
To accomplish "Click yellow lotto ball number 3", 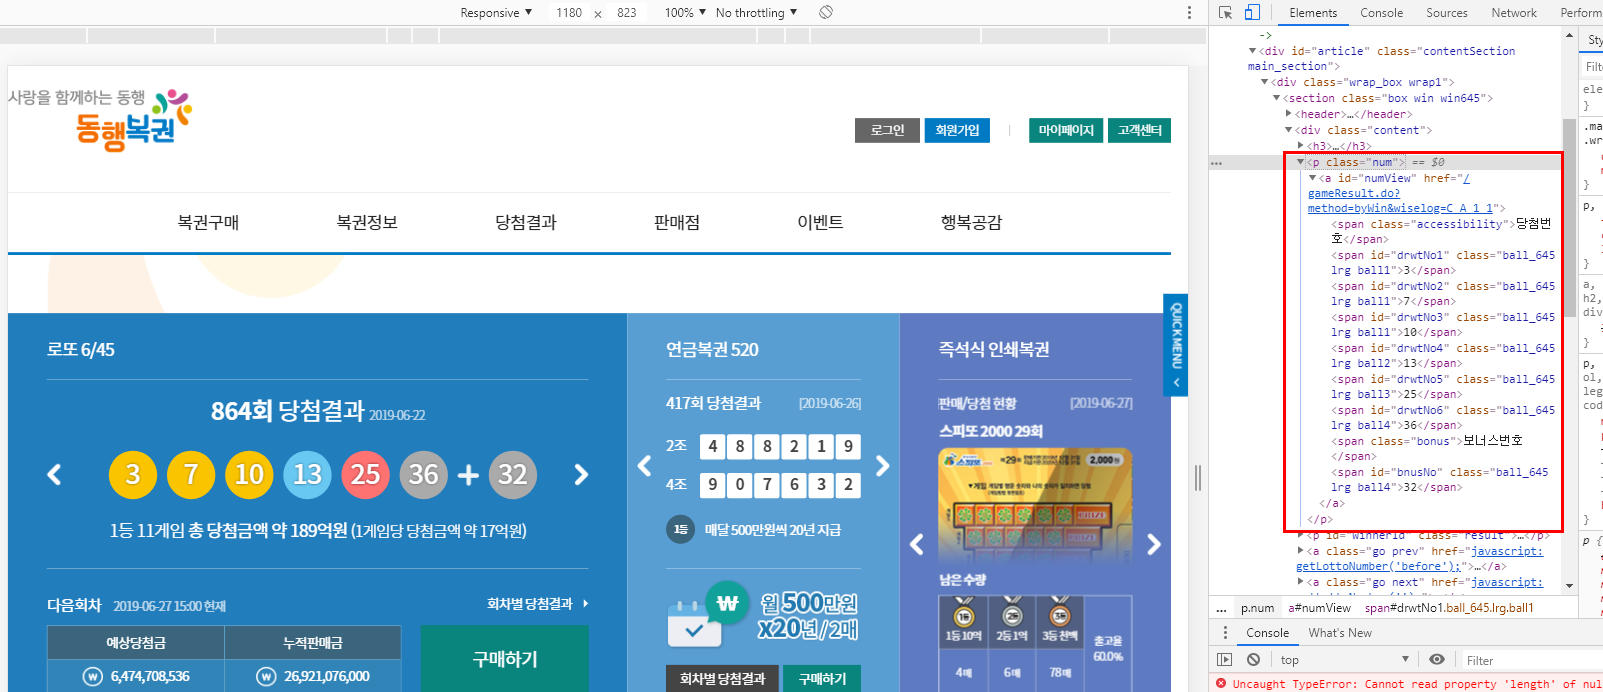I will [x=133, y=474].
